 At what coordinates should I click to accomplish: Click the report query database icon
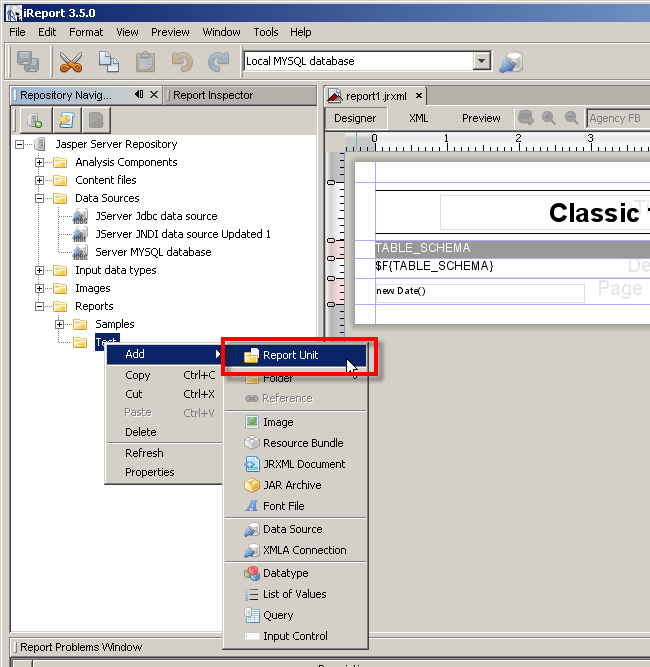coord(525,118)
